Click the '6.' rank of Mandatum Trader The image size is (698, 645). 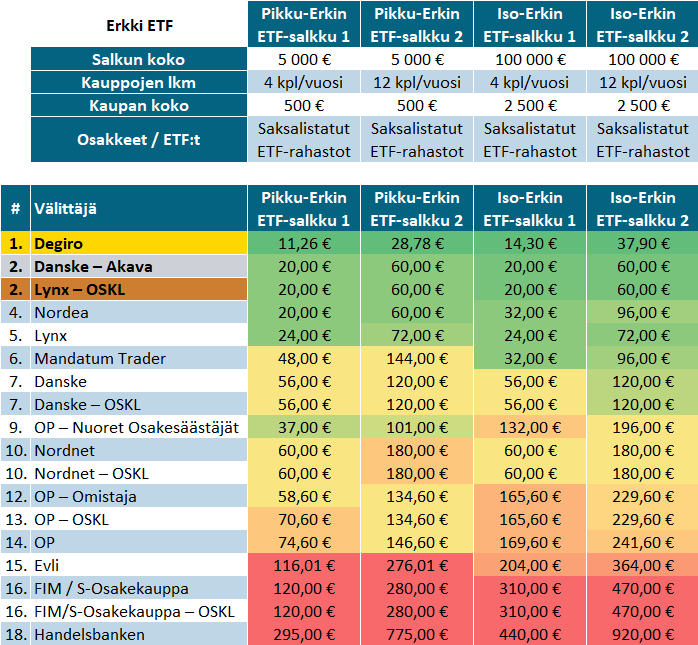tap(16, 358)
